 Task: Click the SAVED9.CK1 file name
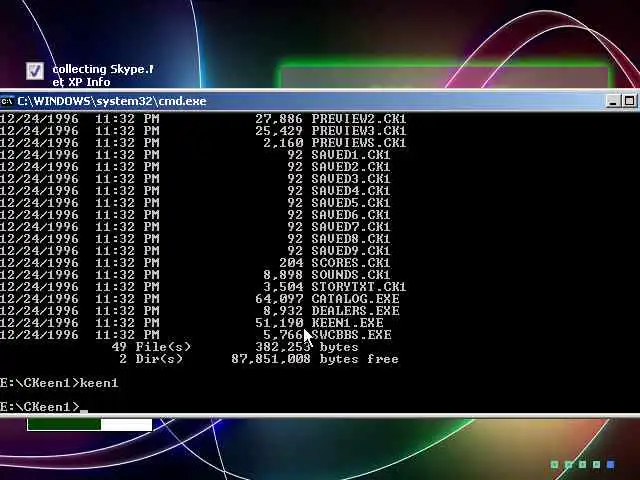click(x=351, y=251)
